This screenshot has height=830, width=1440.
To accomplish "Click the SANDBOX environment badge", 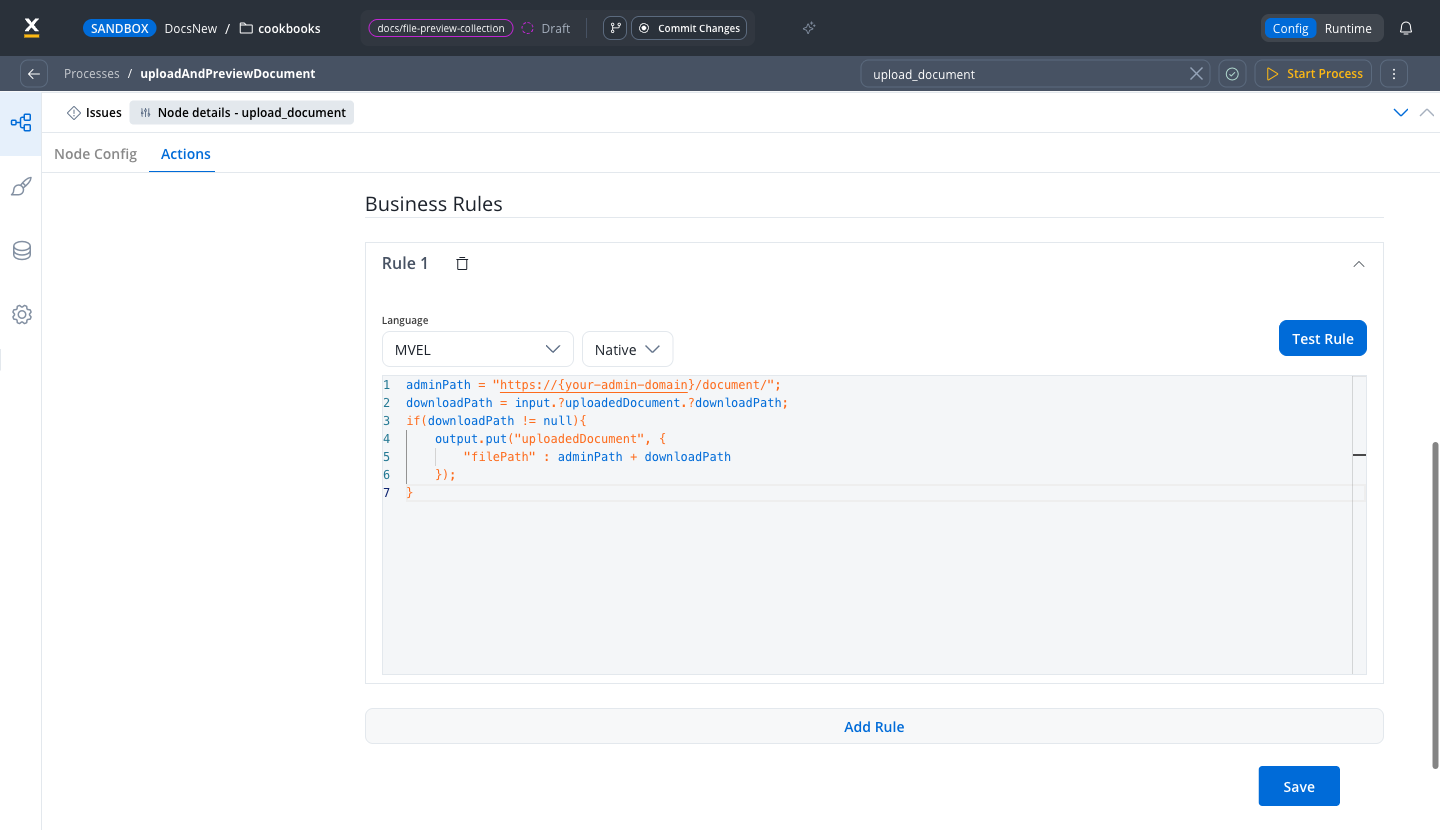I will (120, 28).
